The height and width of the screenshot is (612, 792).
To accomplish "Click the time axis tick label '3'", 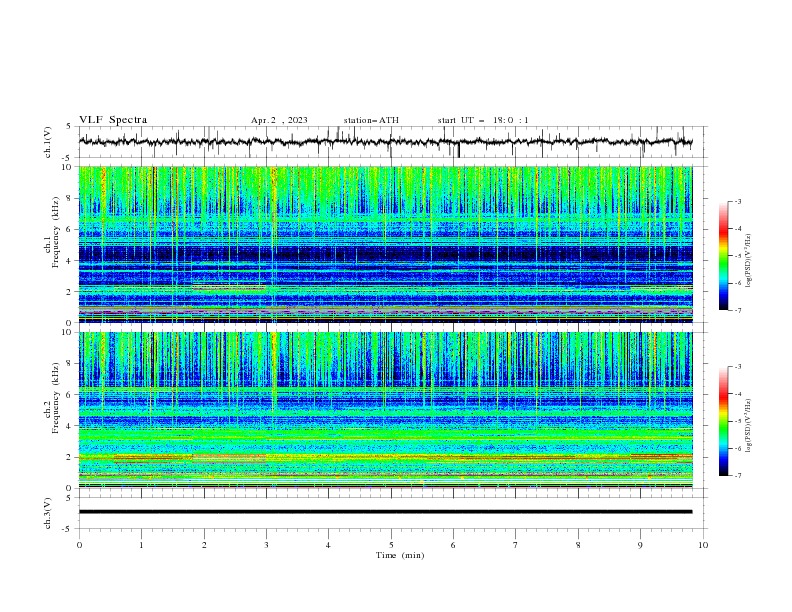I will 266,545.
